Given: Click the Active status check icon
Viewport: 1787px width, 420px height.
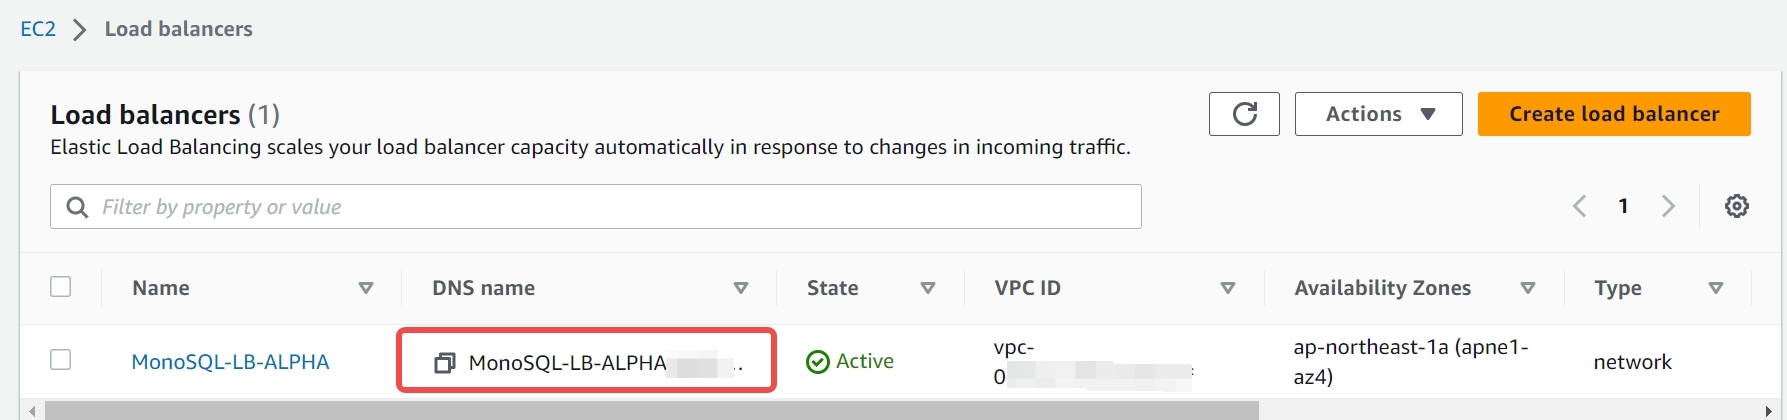Looking at the screenshot, I should [x=818, y=362].
